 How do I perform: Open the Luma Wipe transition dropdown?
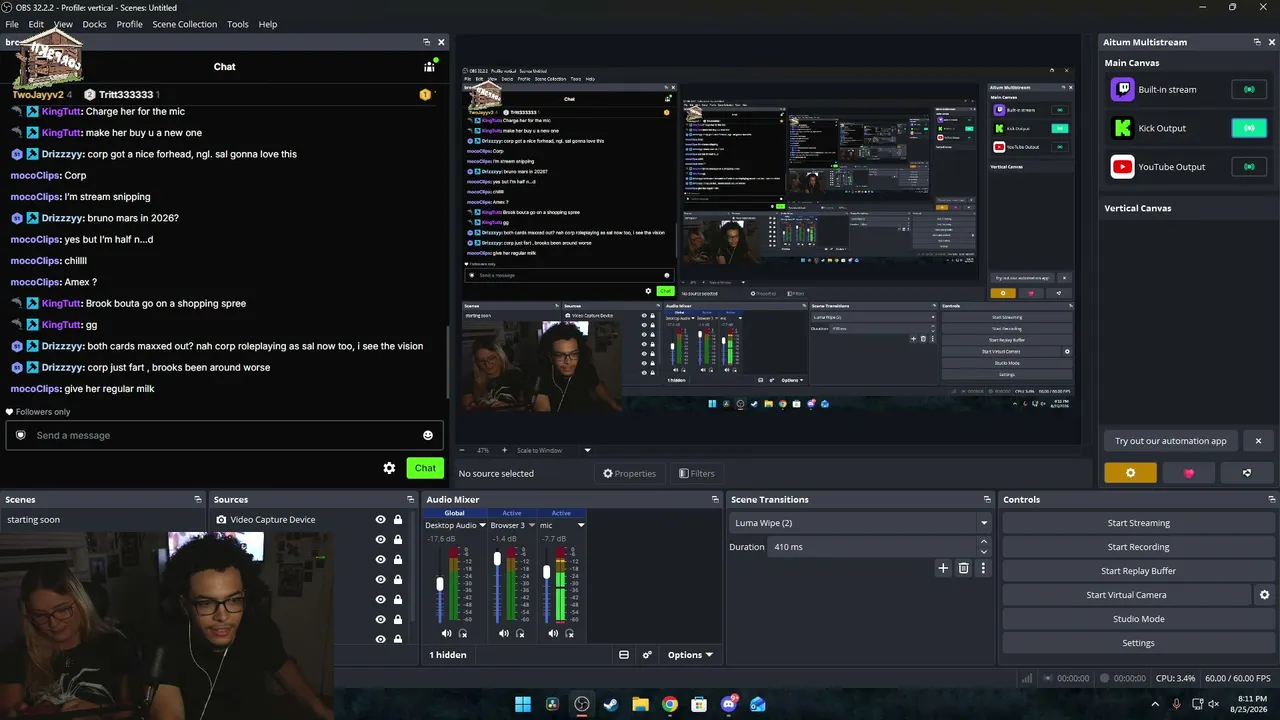[861, 523]
